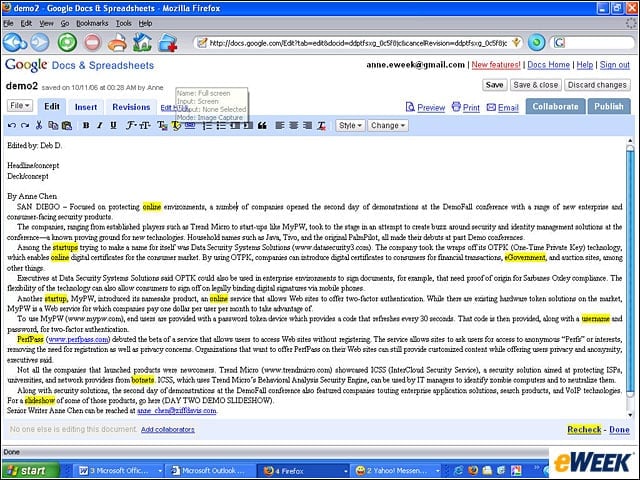The height and width of the screenshot is (480, 640).
Task: Click the remove formatting icon
Action: click(x=322, y=126)
